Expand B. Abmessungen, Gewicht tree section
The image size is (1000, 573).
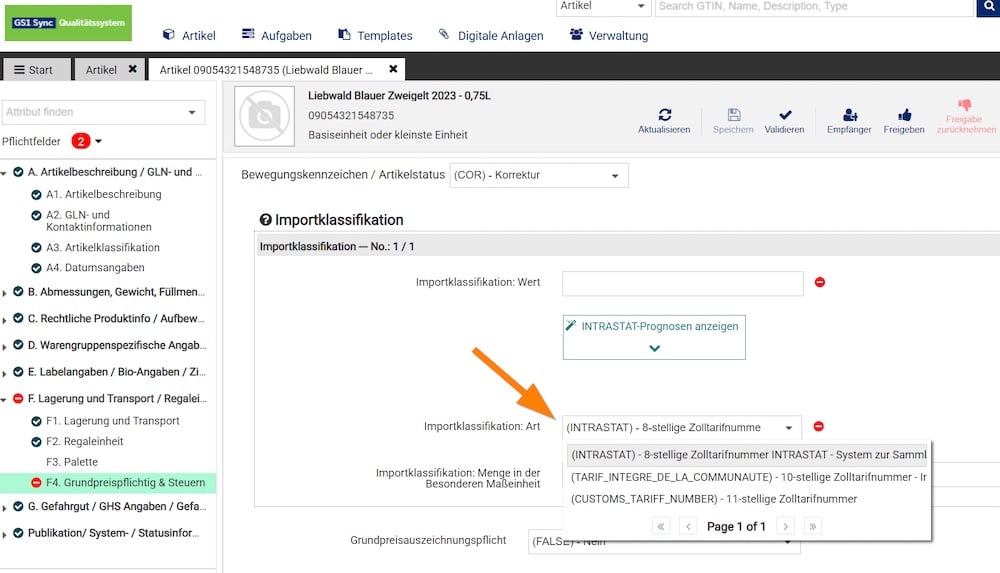tap(5, 293)
